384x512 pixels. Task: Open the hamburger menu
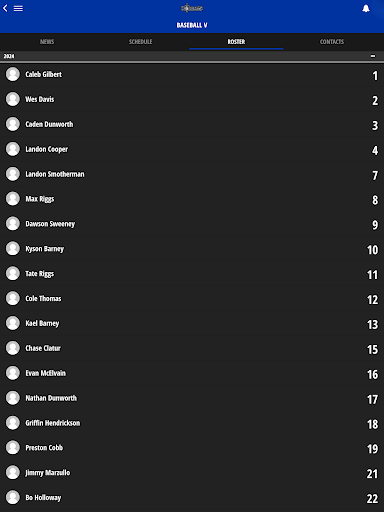[x=18, y=8]
